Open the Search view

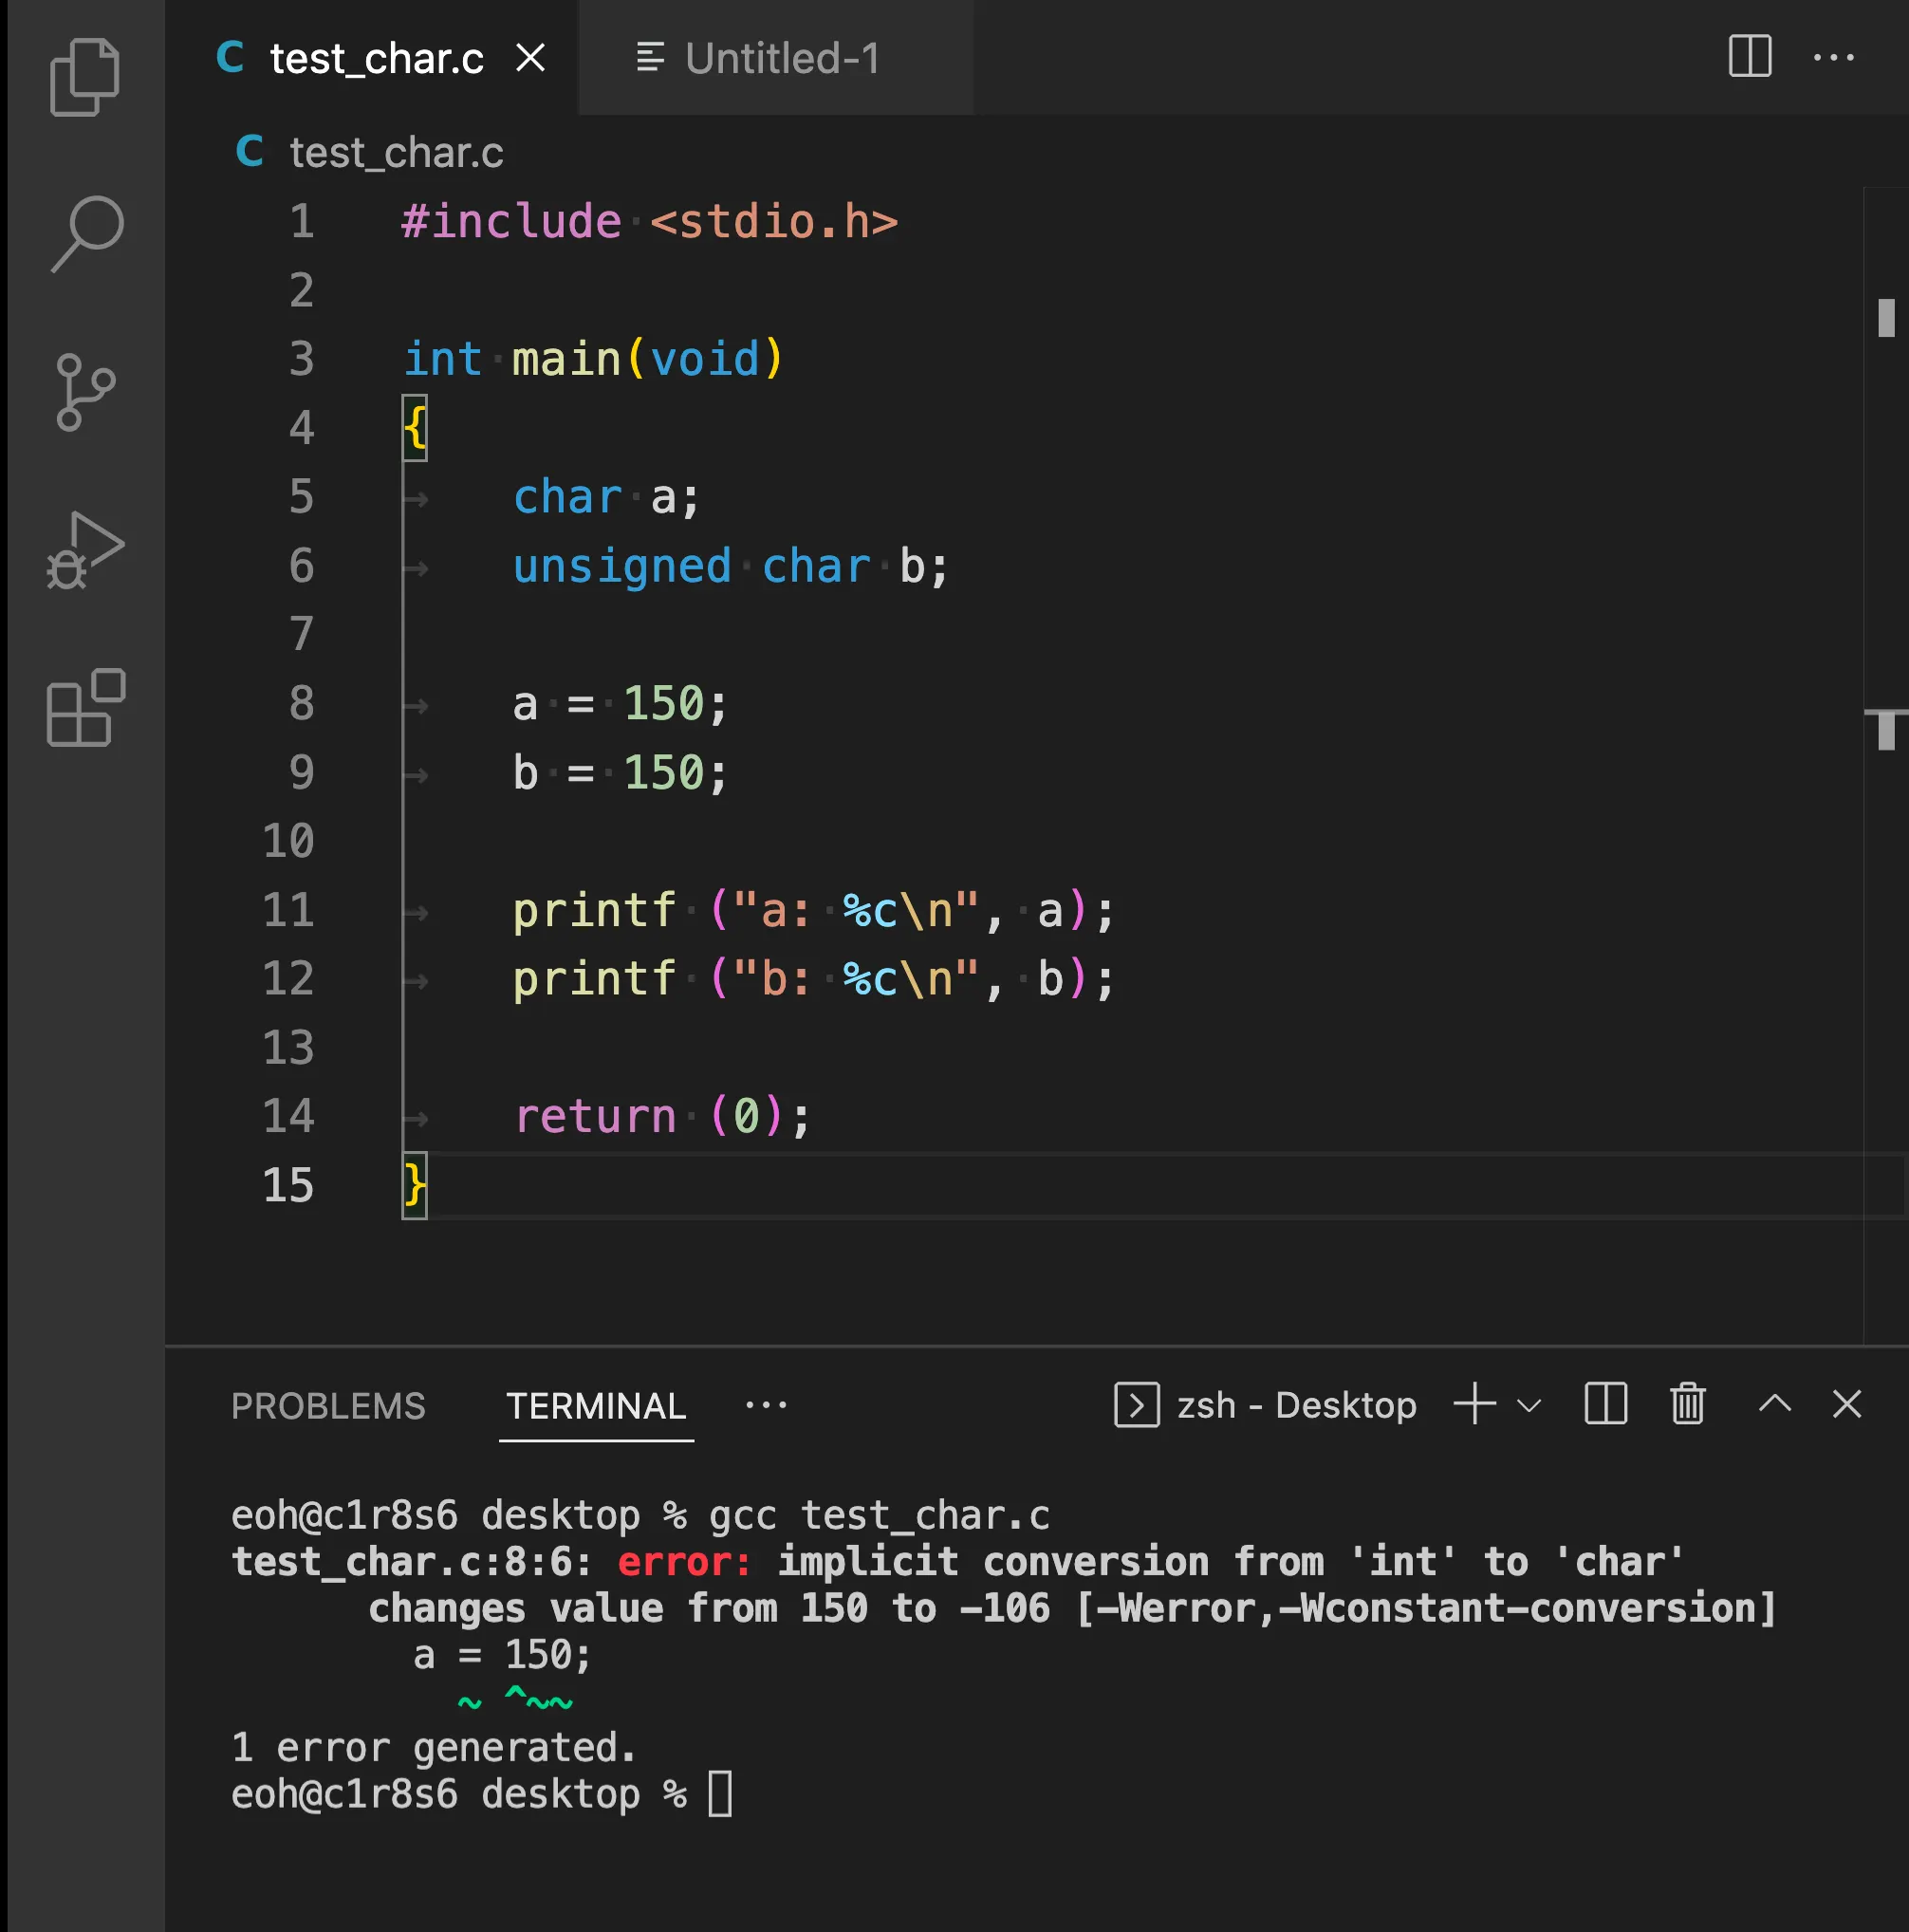(x=87, y=234)
